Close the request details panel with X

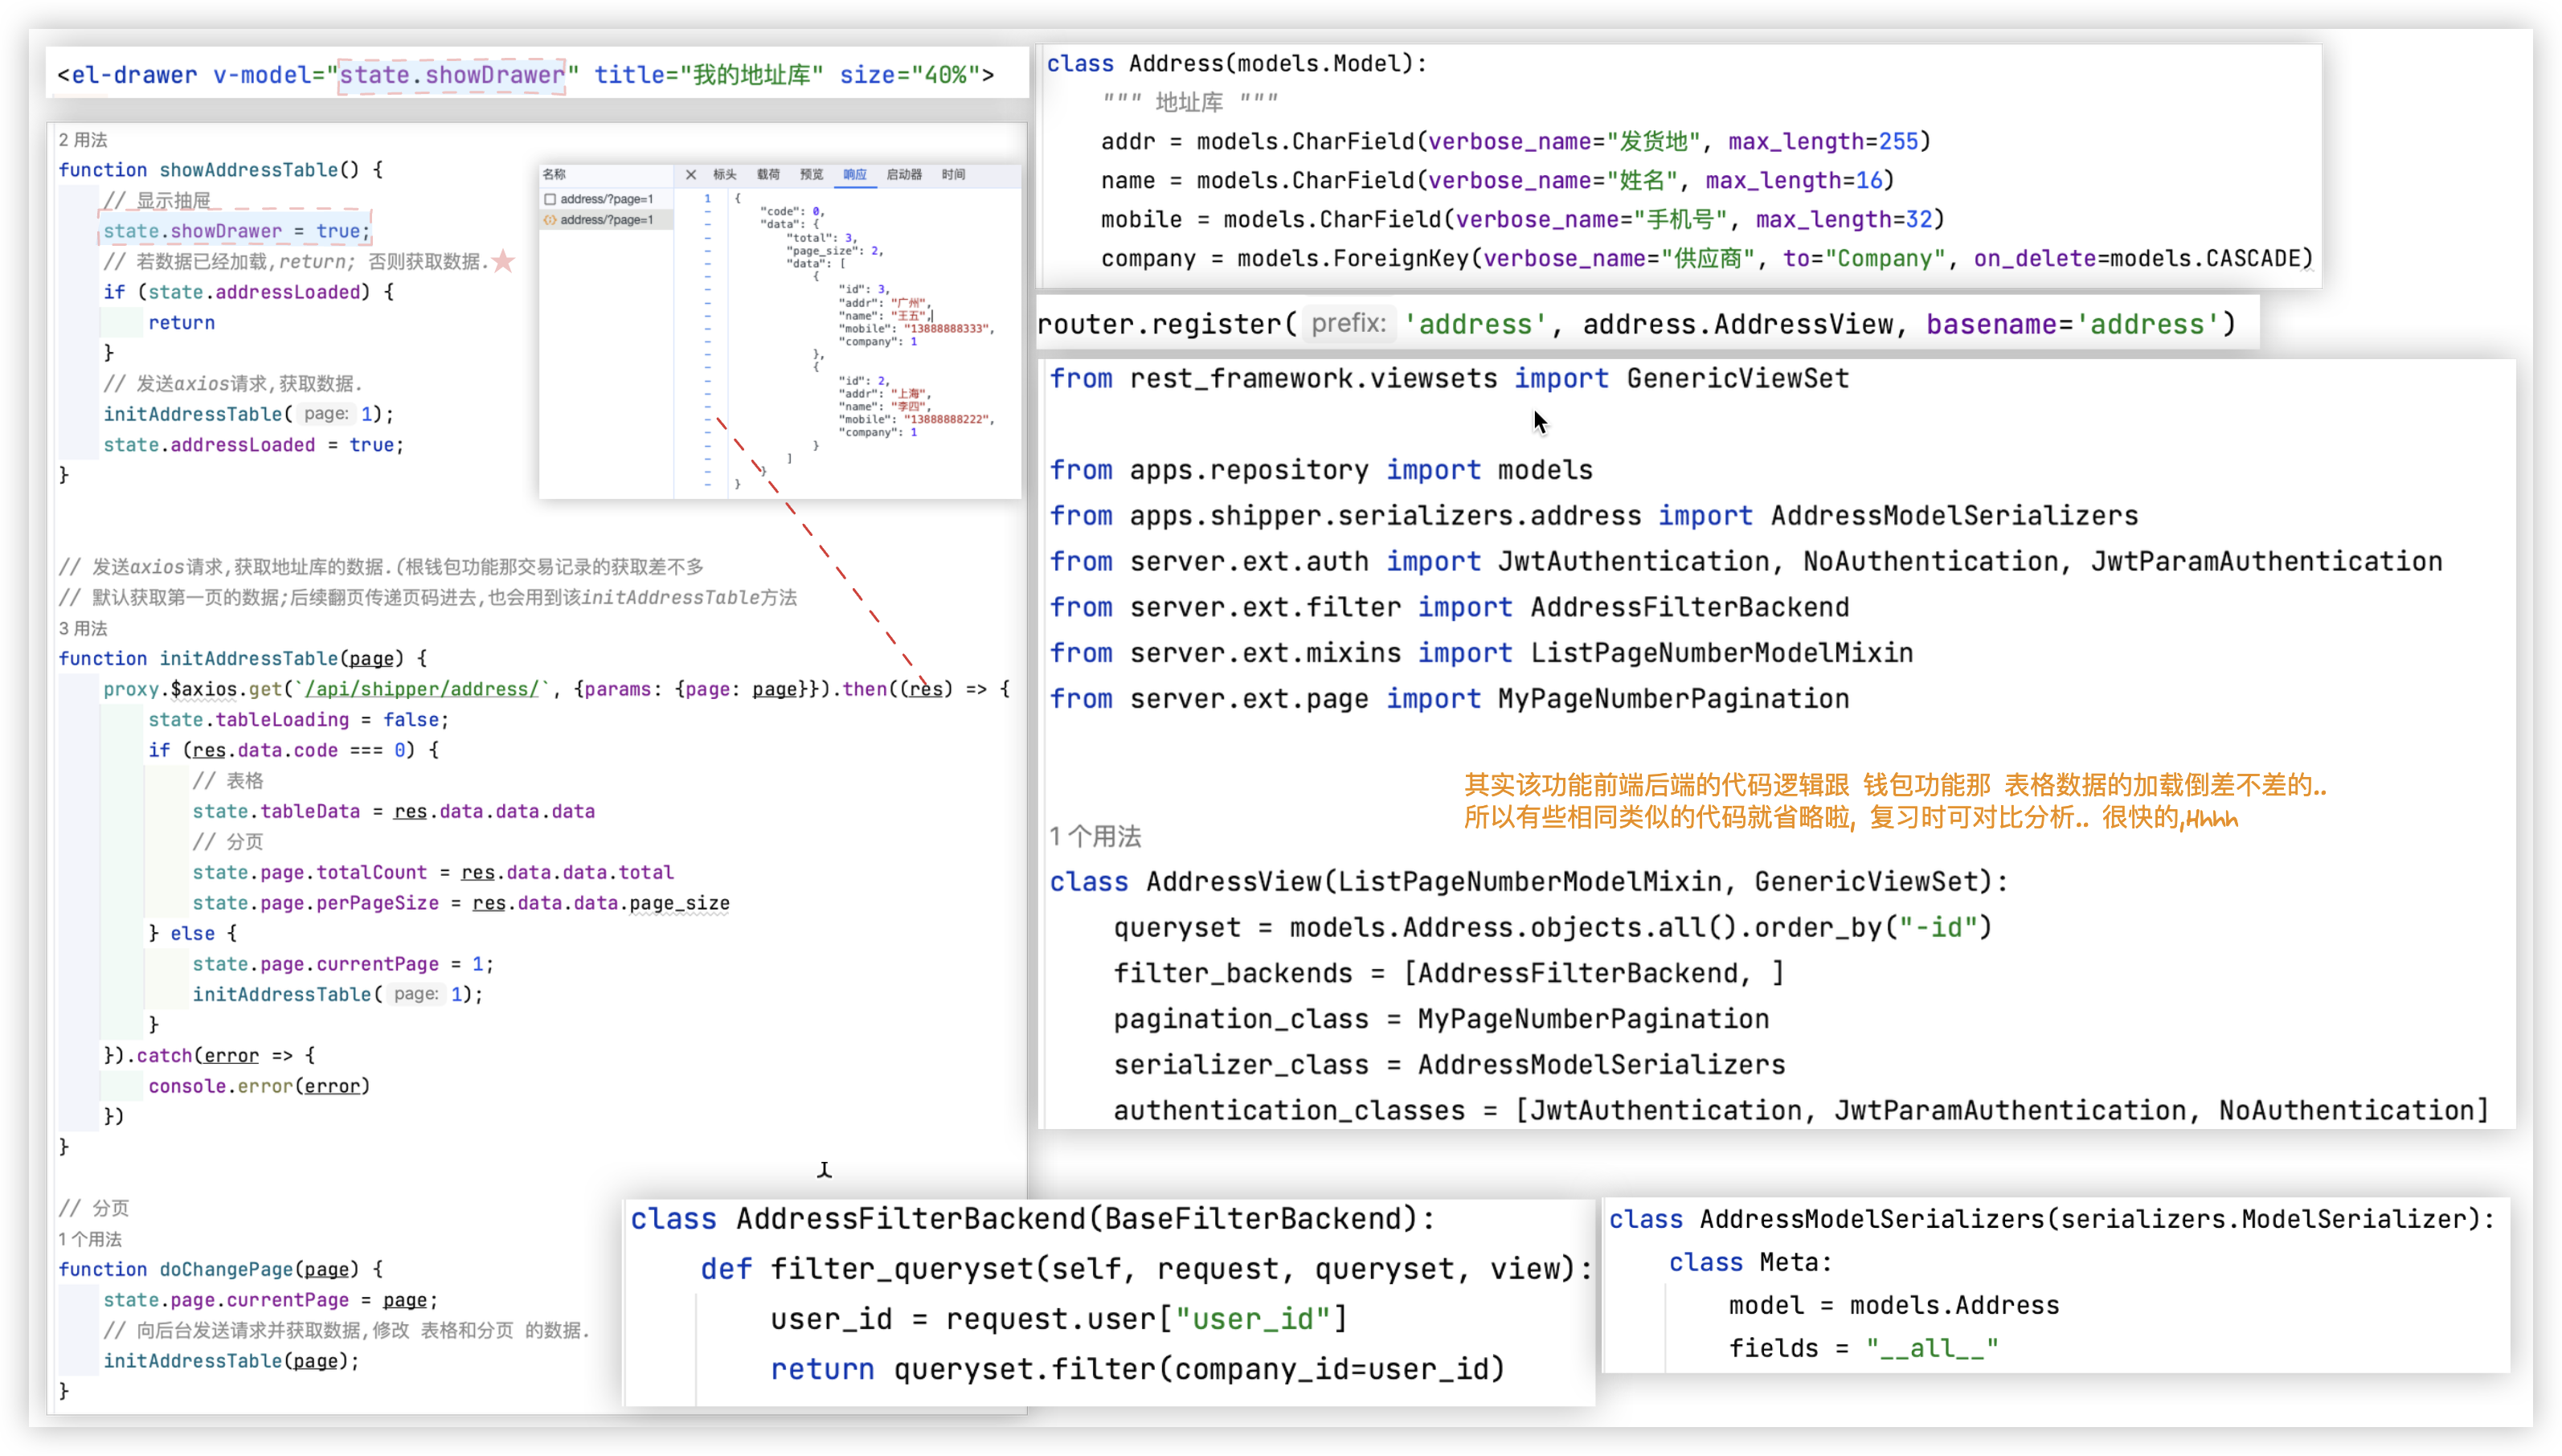click(691, 174)
